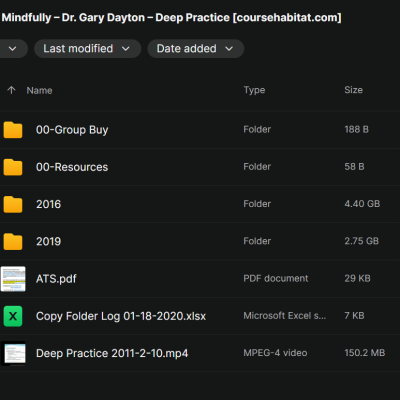The image size is (400, 400).
Task: Select the 00-Group Buy row name
Action: [x=72, y=130]
